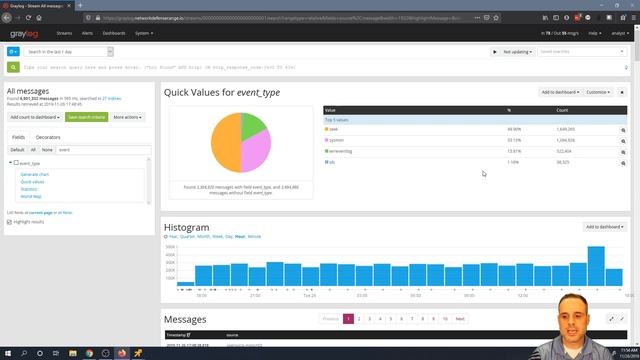This screenshot has height=360, width=640.
Task: Collapse the event_type field expander
Action: pyautogui.click(x=10, y=163)
